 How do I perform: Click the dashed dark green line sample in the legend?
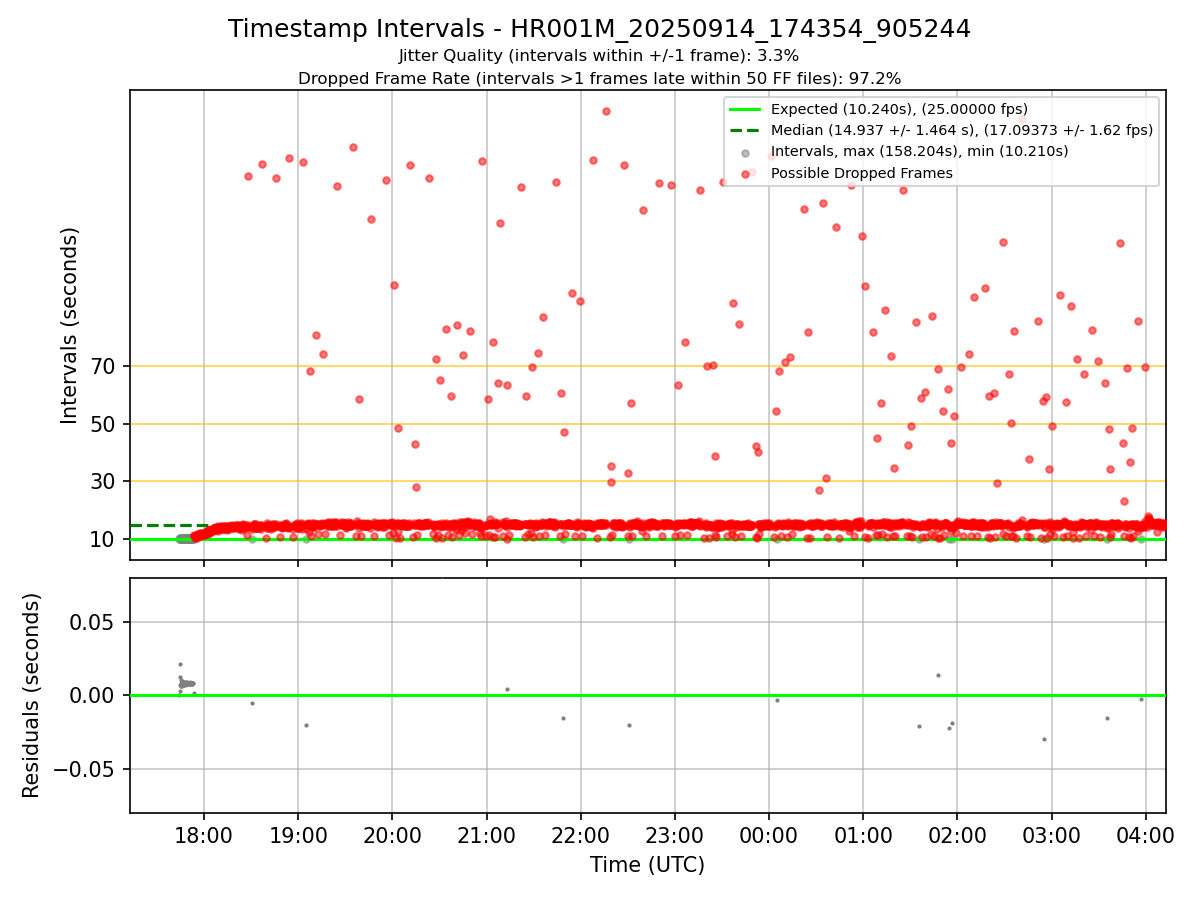coord(745,130)
